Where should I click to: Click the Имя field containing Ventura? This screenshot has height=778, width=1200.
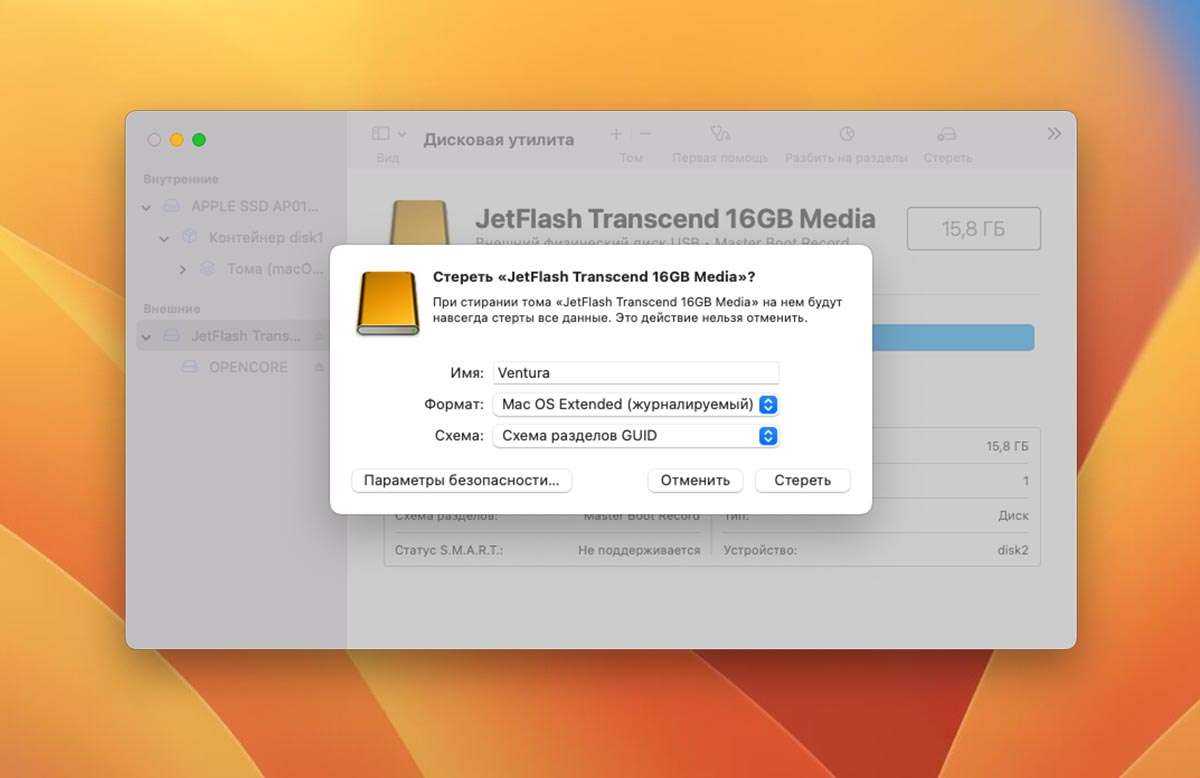click(636, 373)
